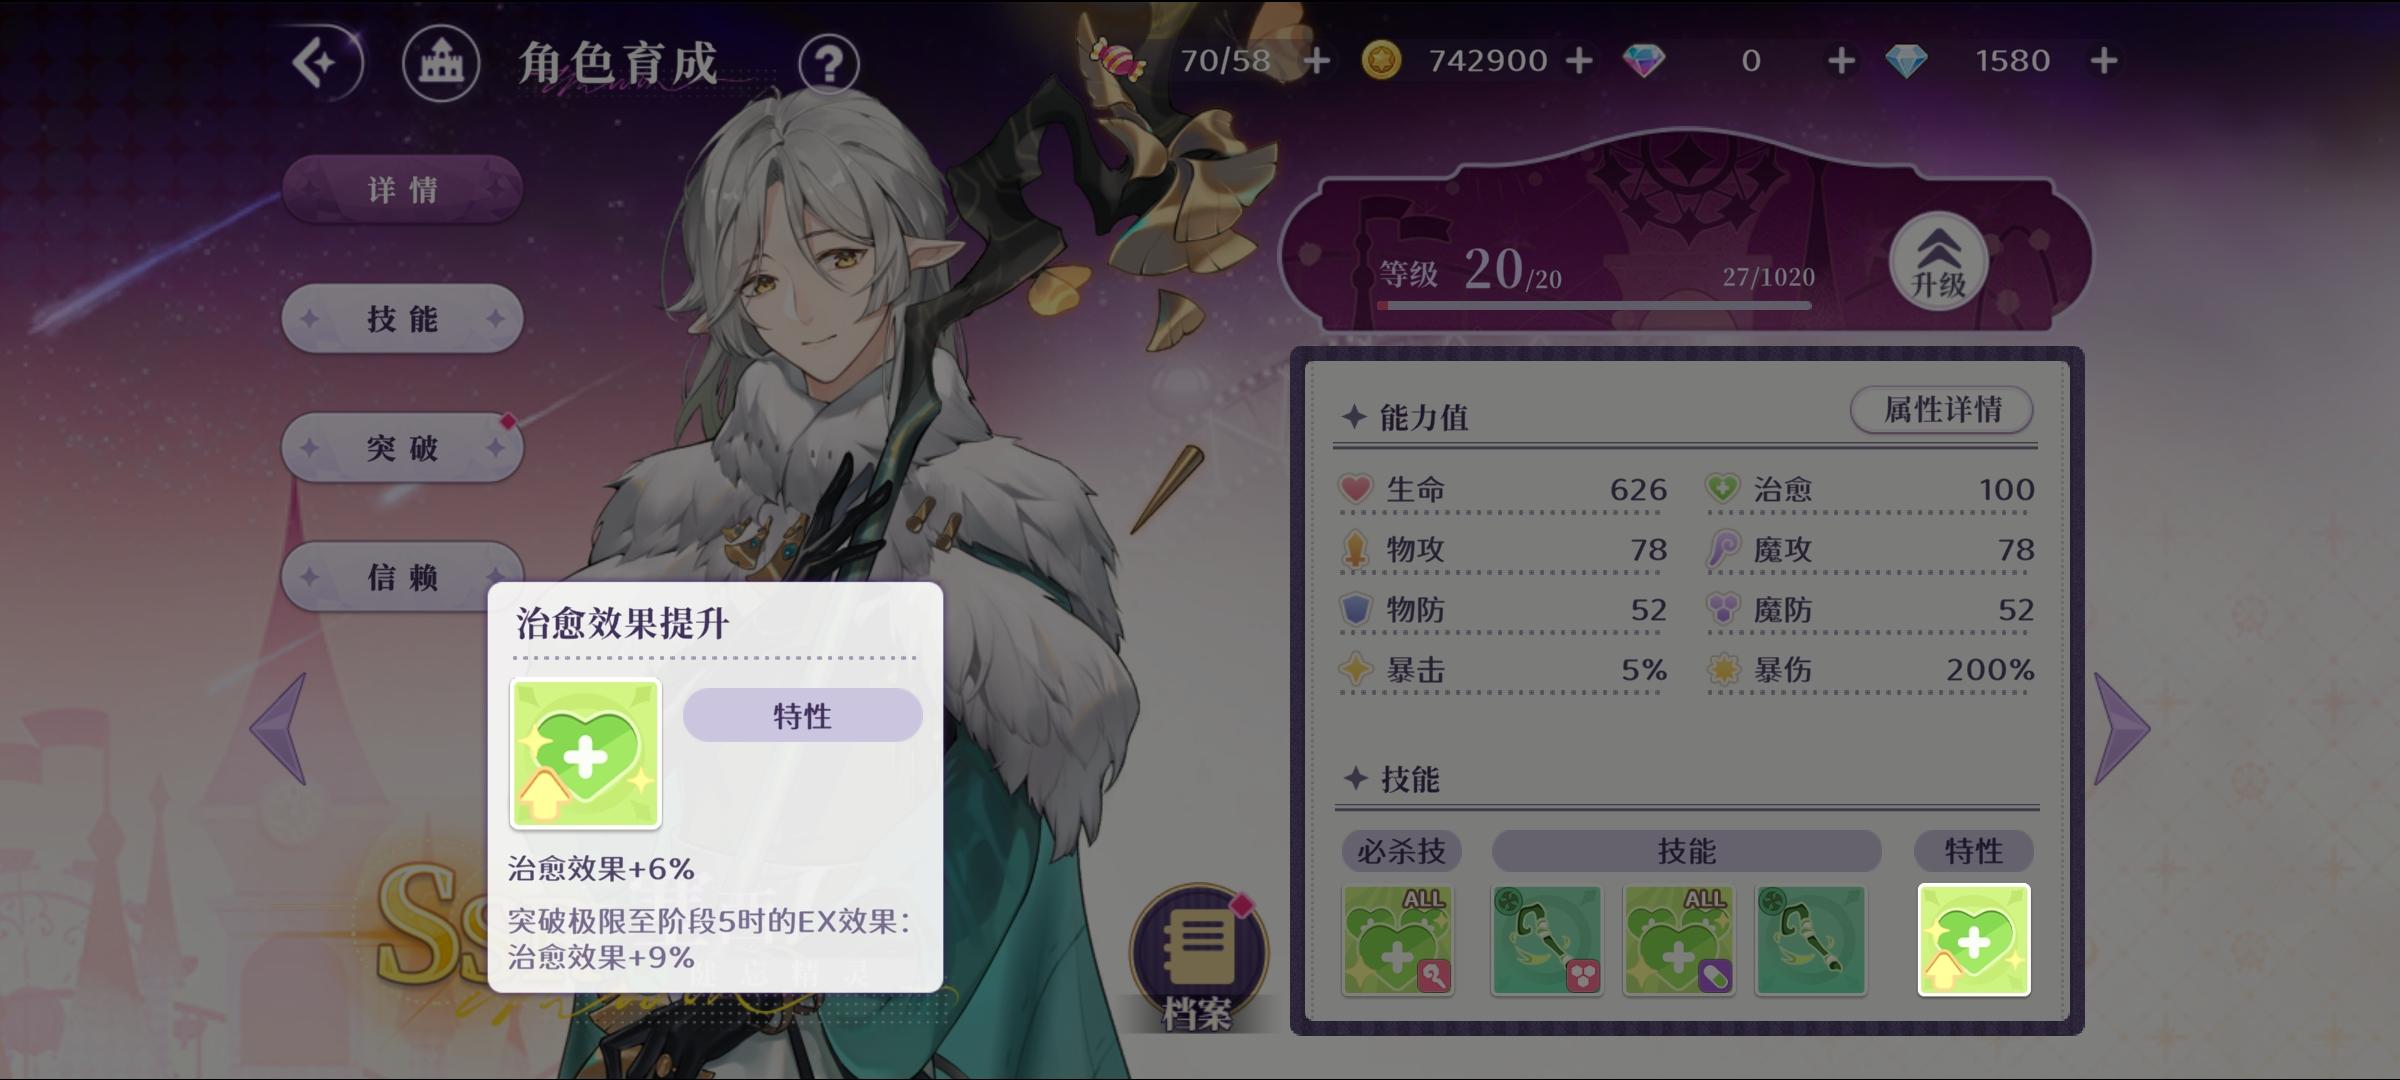
Task: Click the level experience progress bar
Action: (x=1594, y=305)
